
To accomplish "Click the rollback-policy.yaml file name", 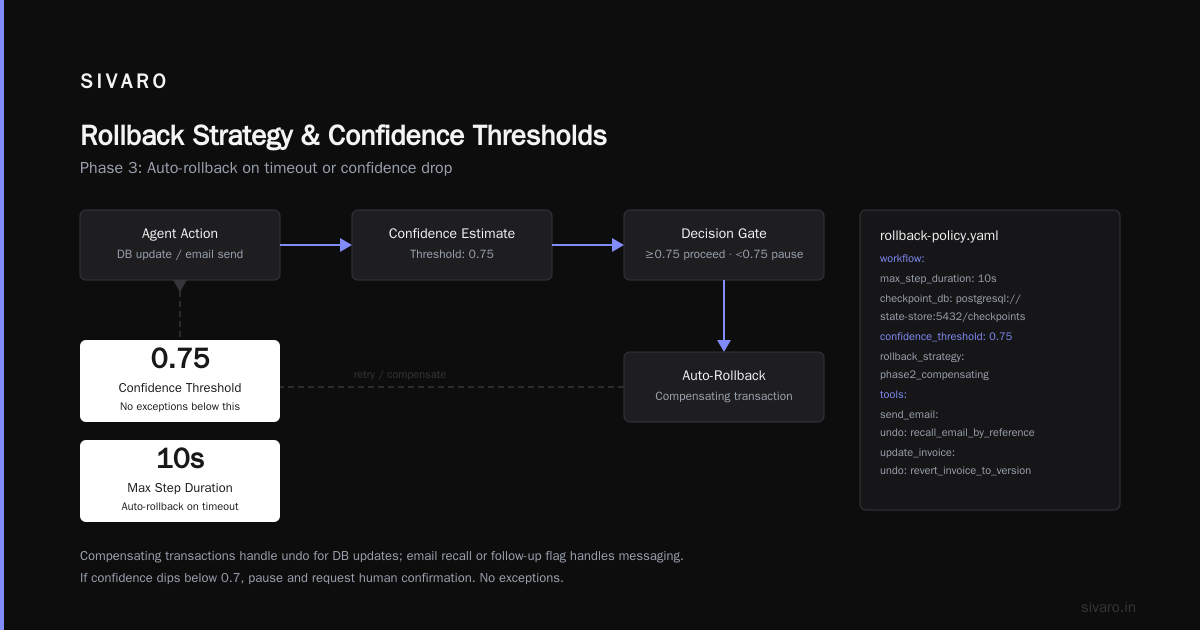I will click(939, 236).
